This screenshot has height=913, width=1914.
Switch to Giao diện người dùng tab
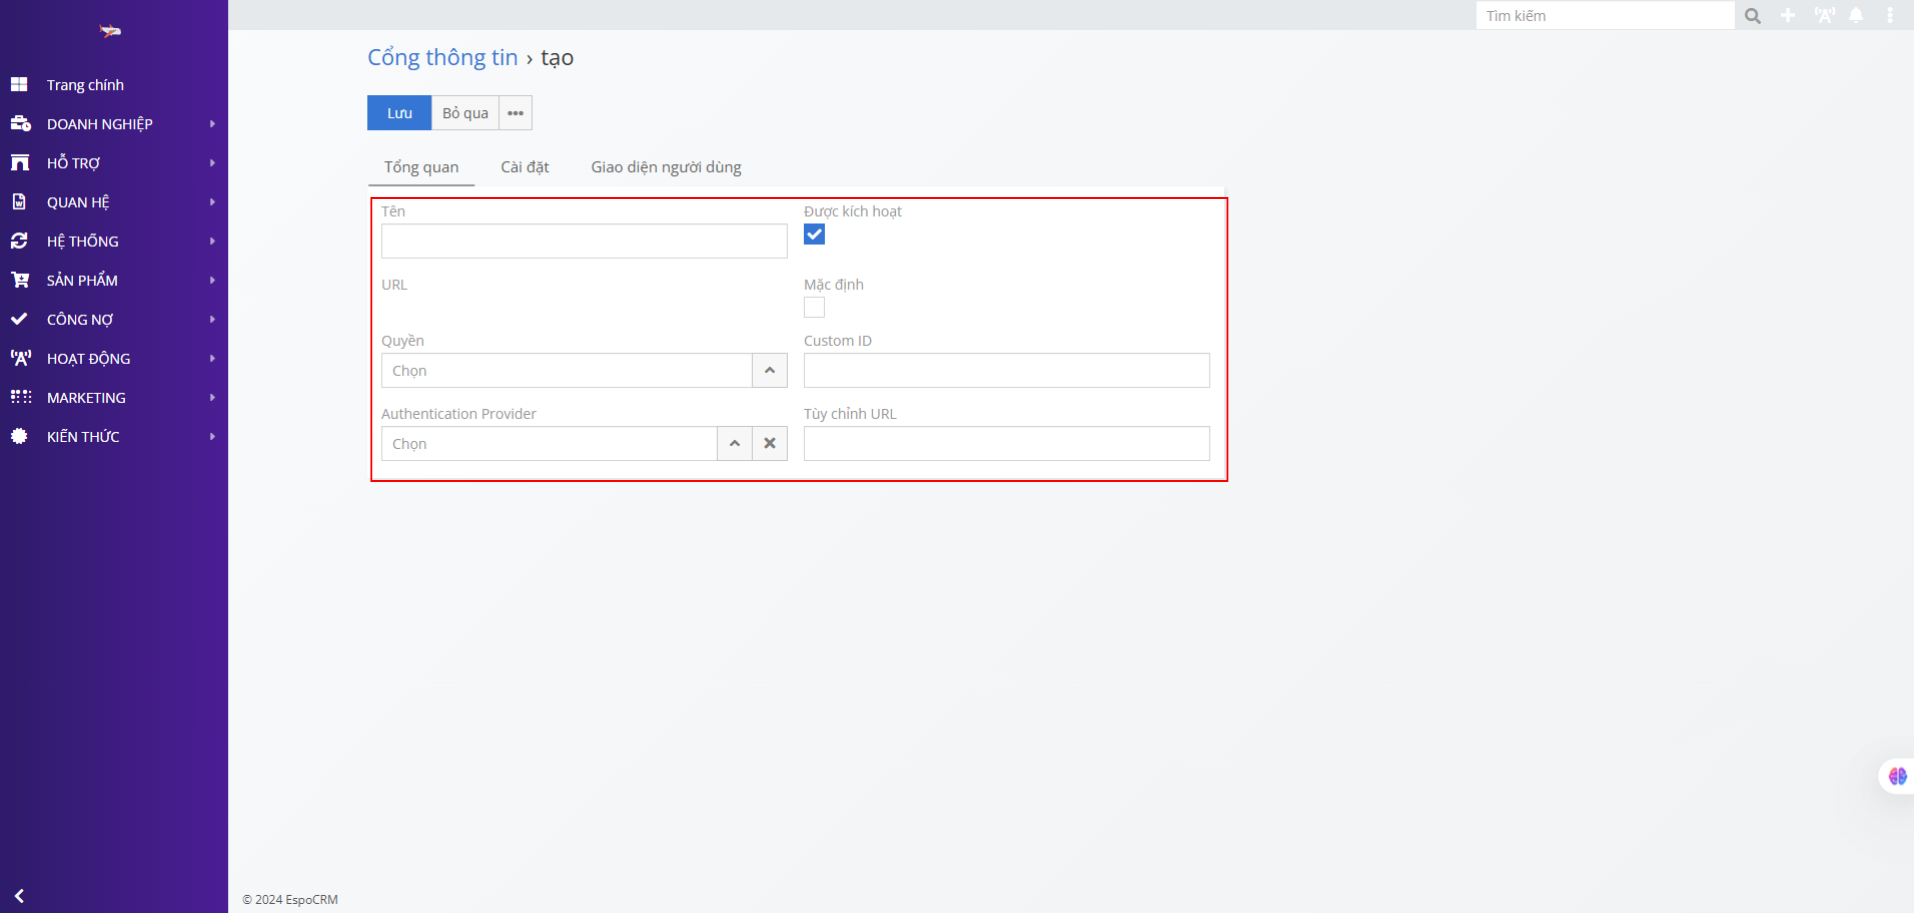[666, 167]
